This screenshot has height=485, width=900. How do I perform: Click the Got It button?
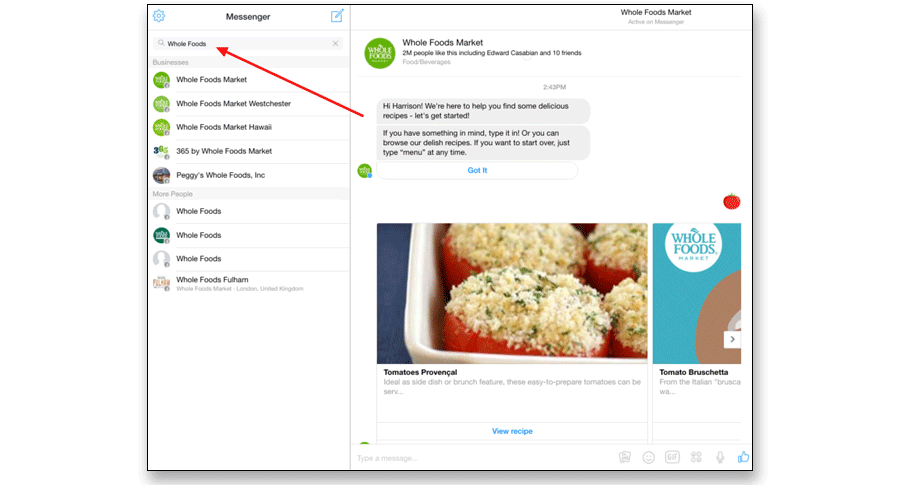(x=477, y=170)
